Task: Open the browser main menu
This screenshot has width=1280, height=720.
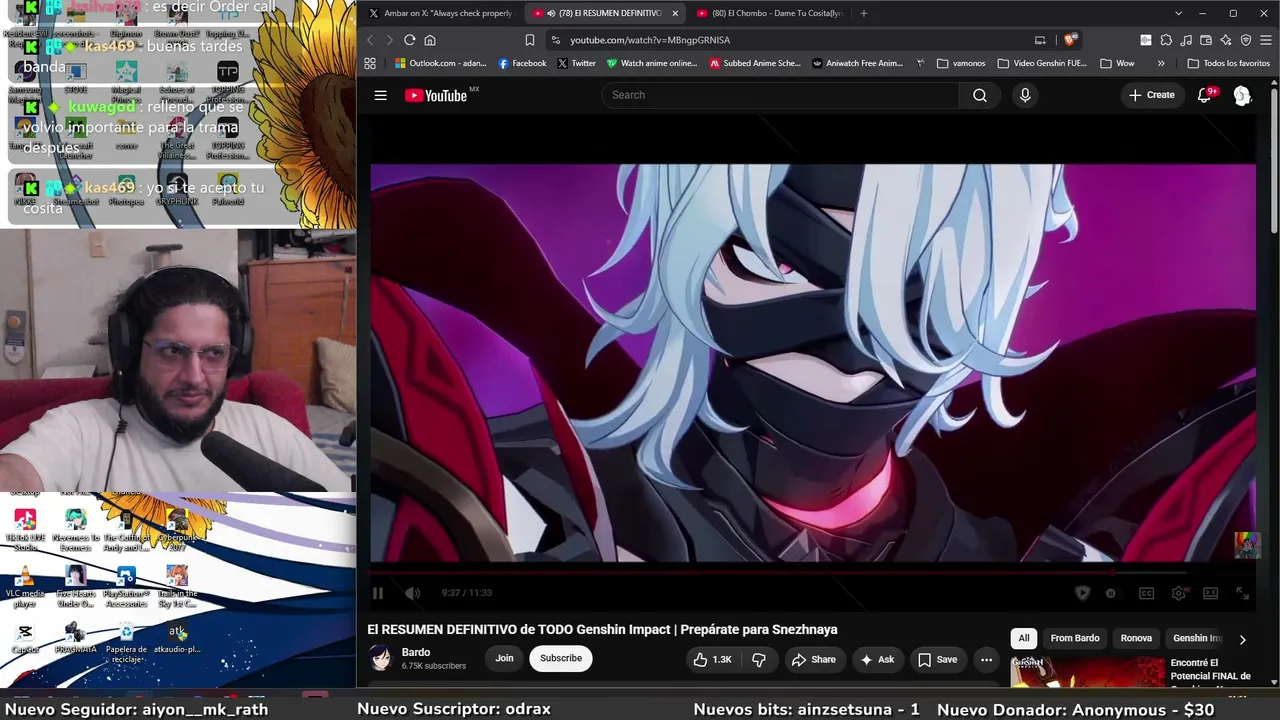Action: pos(1266,40)
